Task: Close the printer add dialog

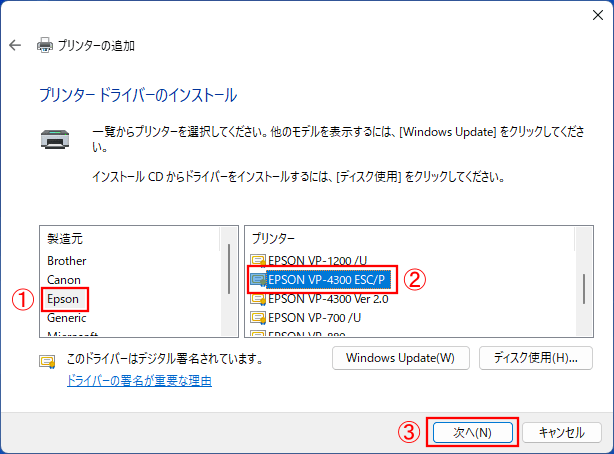Action: click(x=598, y=15)
